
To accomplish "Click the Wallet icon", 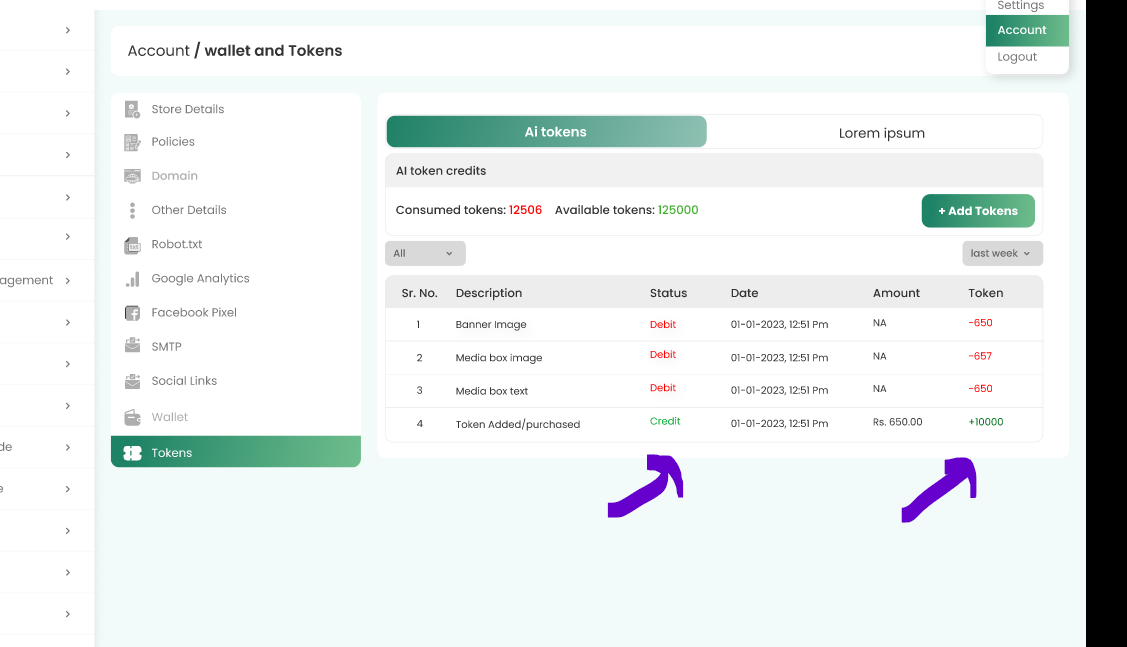I will tap(132, 417).
